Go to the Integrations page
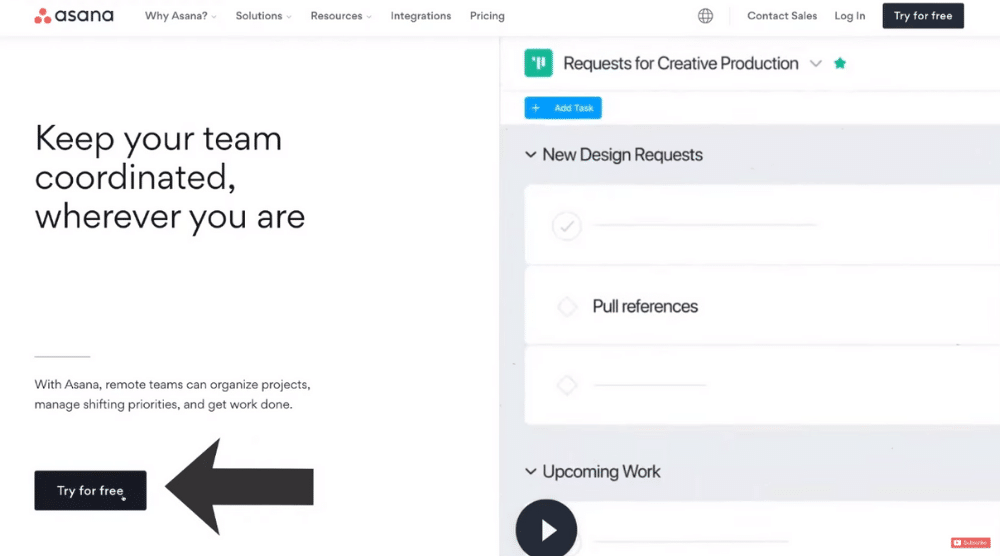 coord(421,16)
